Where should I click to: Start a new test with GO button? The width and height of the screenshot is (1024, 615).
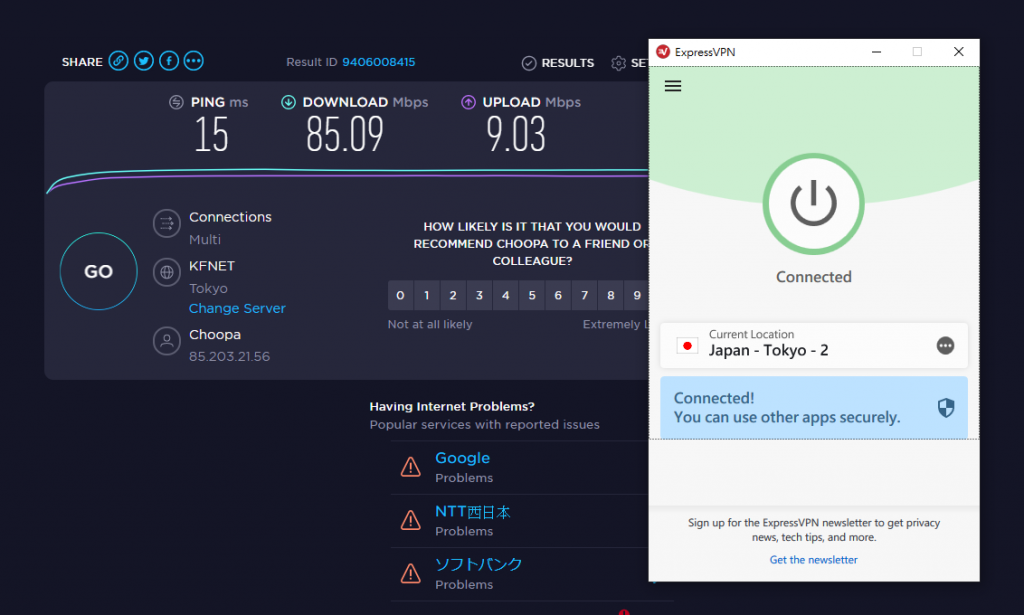[99, 271]
